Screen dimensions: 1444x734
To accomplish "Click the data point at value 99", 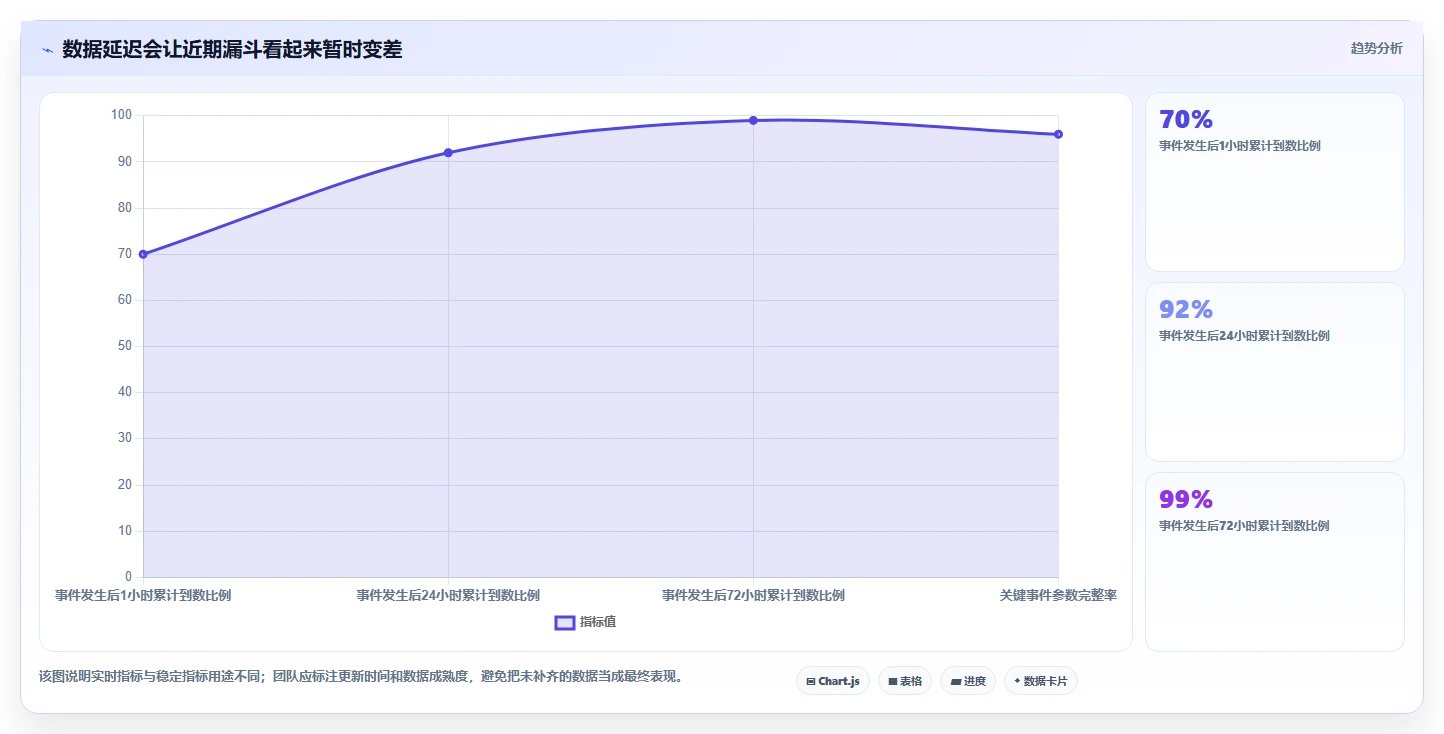I will coord(753,120).
